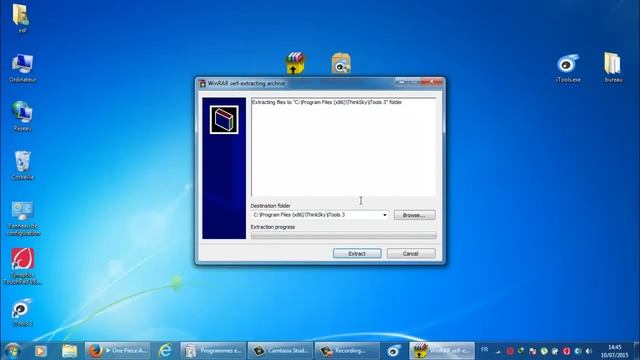Open the taskbar clock and date
Screen dimensions: 640x360
pyautogui.click(x=614, y=351)
